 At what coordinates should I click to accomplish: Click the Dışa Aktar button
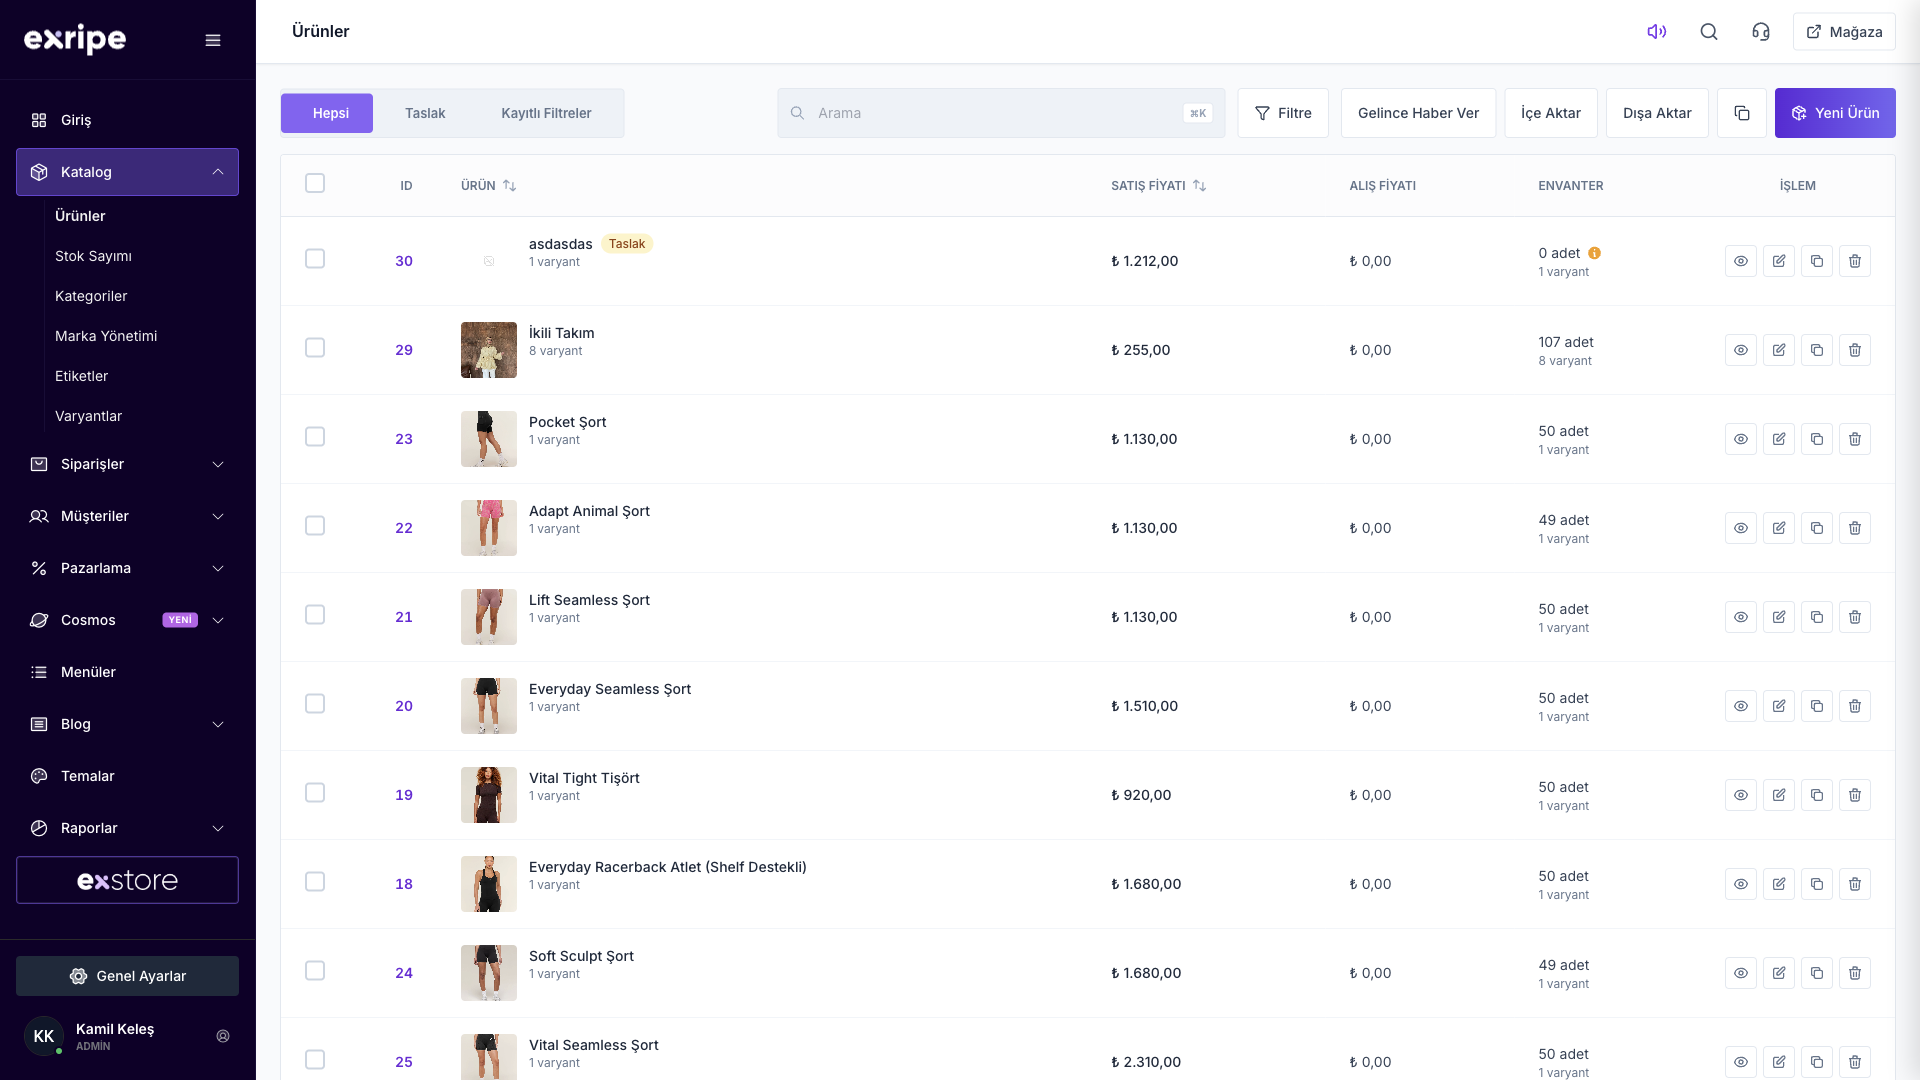[x=1657, y=113]
